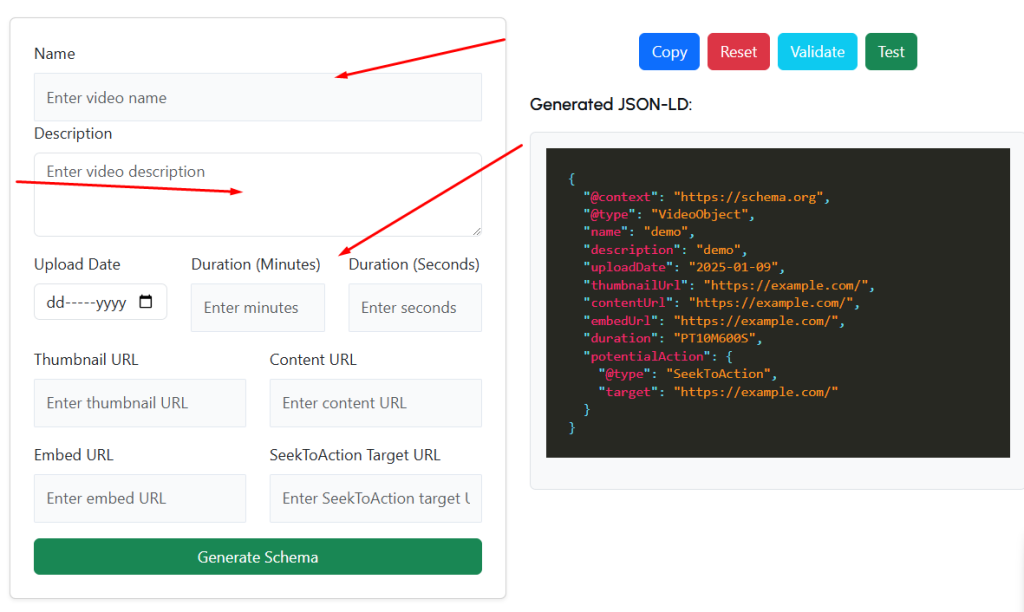Click the Duration Minutes field

(257, 307)
